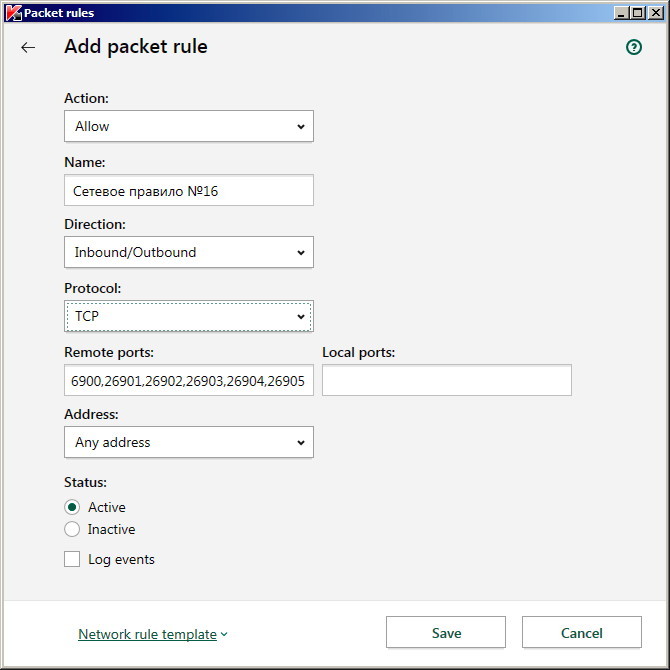Screen dimensions: 670x670
Task: Open the Protocol dropdown showing TCP
Action: pos(189,316)
